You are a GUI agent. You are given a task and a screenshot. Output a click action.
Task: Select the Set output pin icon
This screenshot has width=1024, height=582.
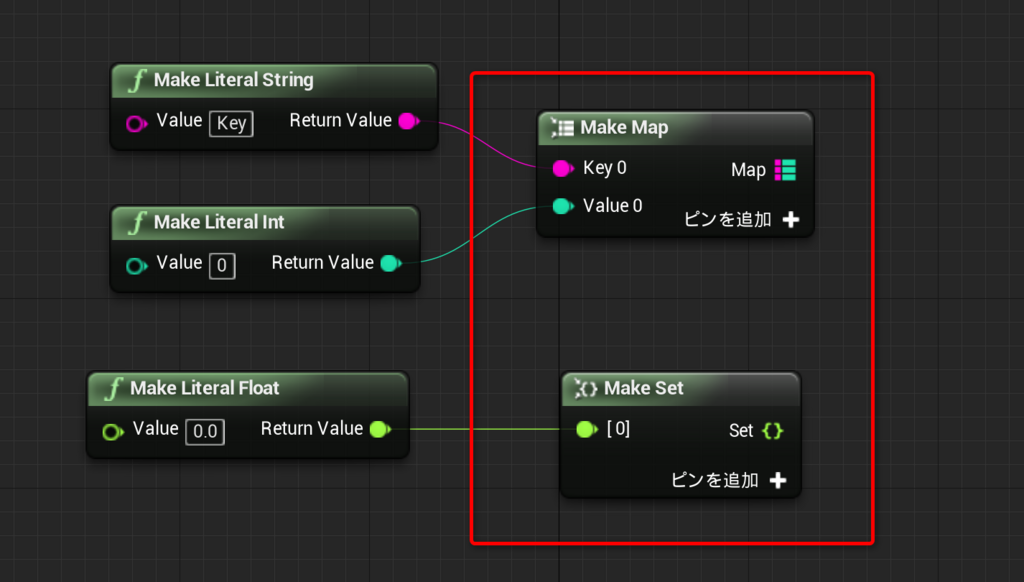773,430
